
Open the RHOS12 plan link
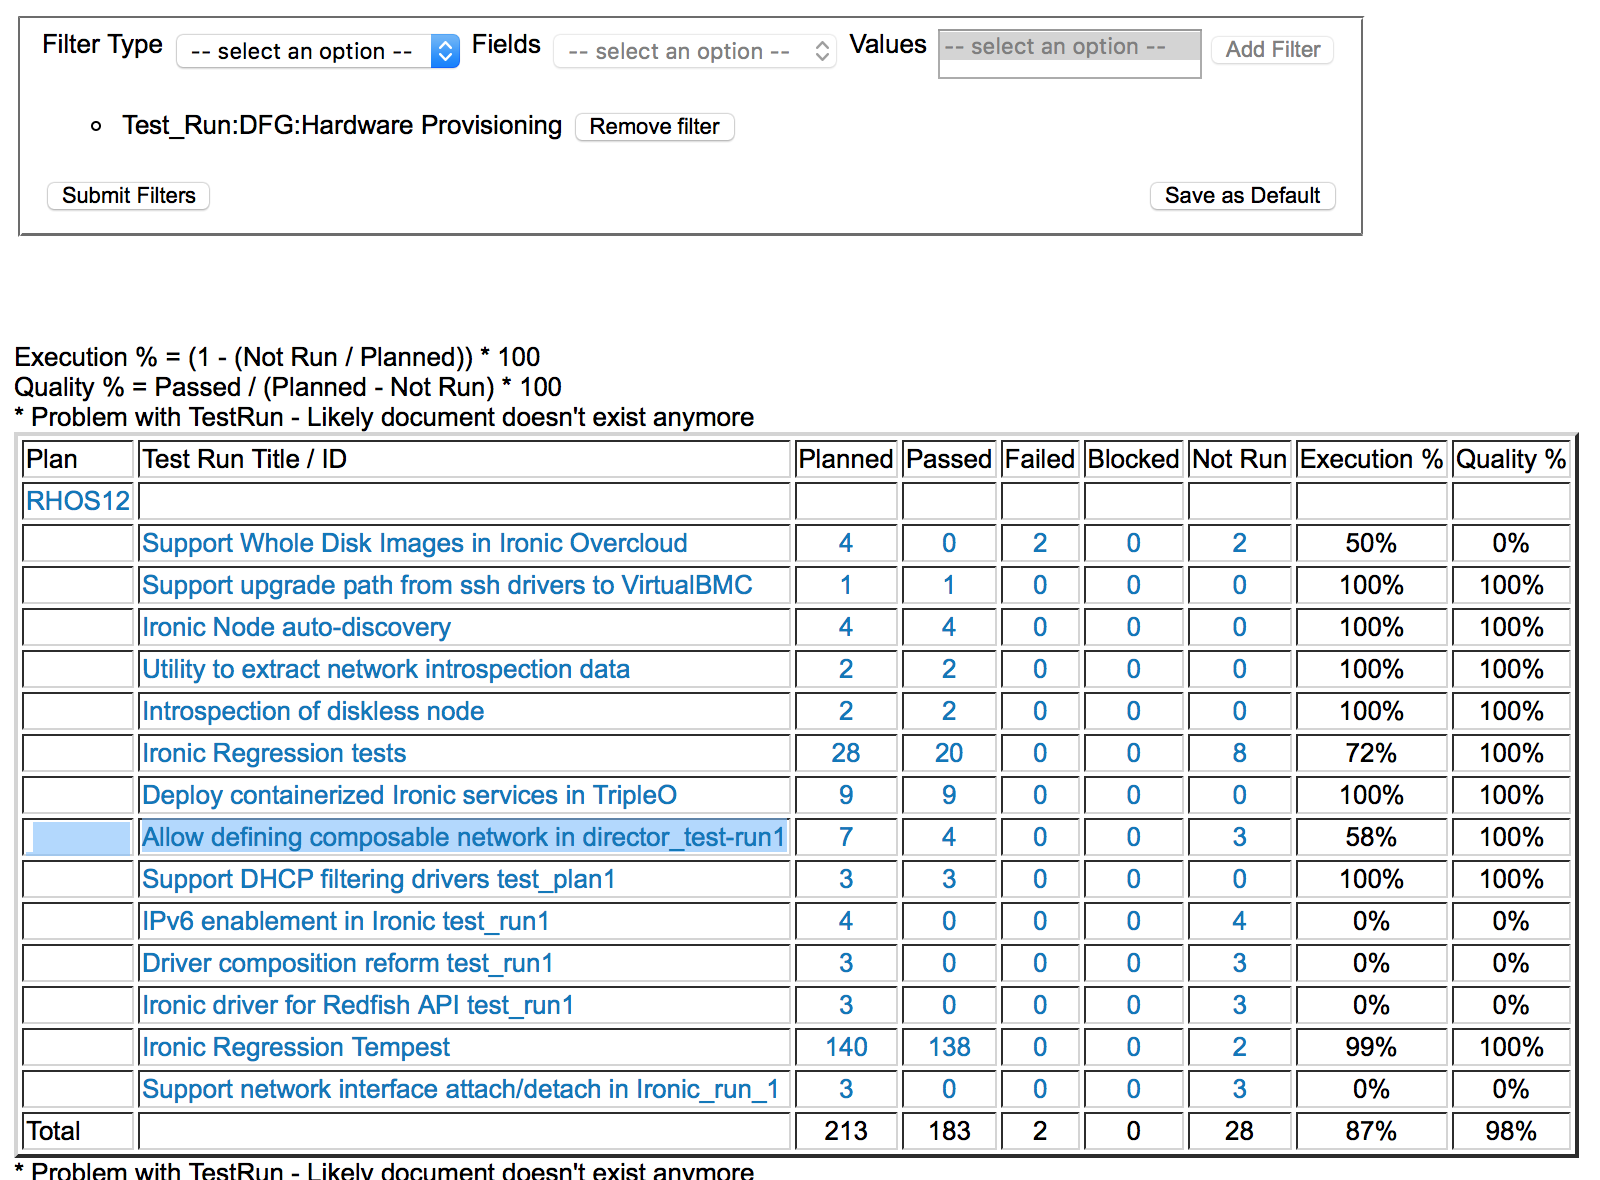[78, 501]
